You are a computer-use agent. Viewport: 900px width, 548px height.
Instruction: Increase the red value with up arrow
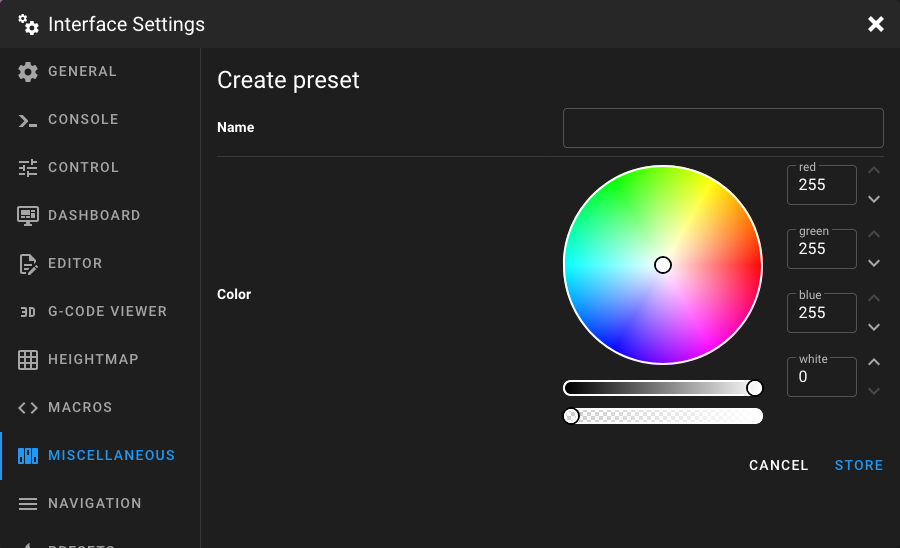pos(874,170)
